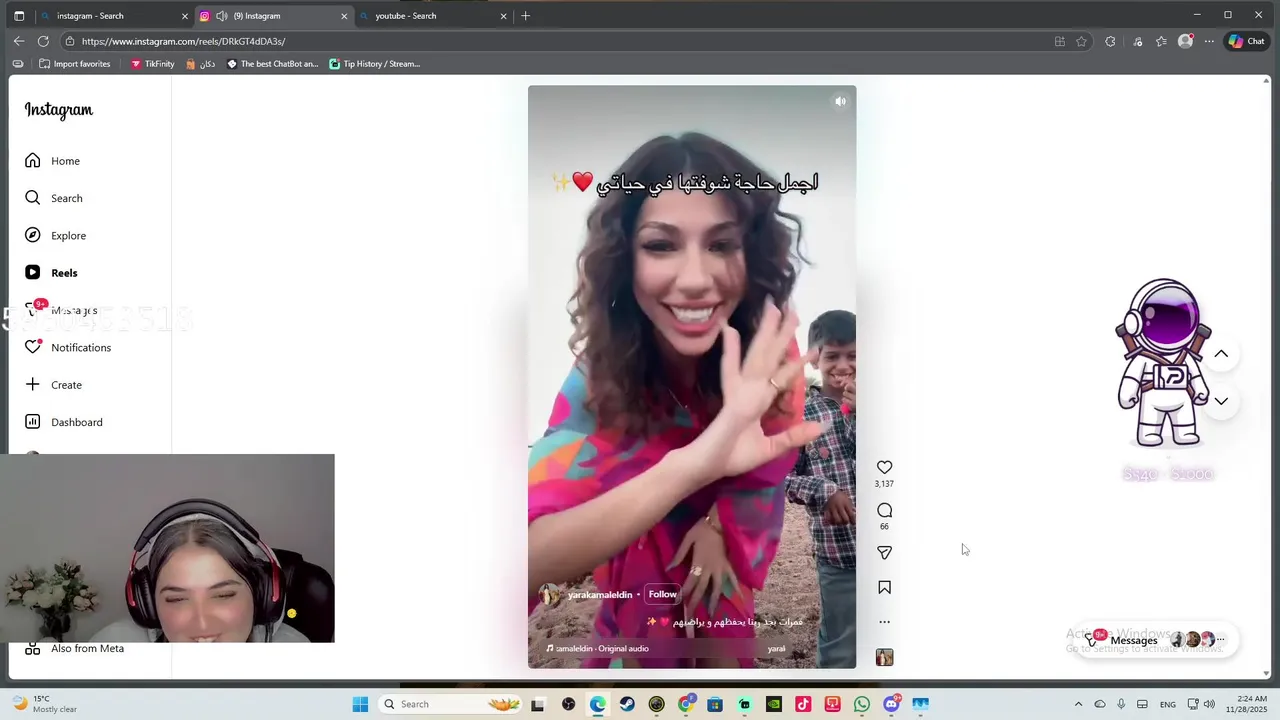1280x720 pixels.
Task: Open WhatsApp from the taskbar
Action: pyautogui.click(x=862, y=704)
